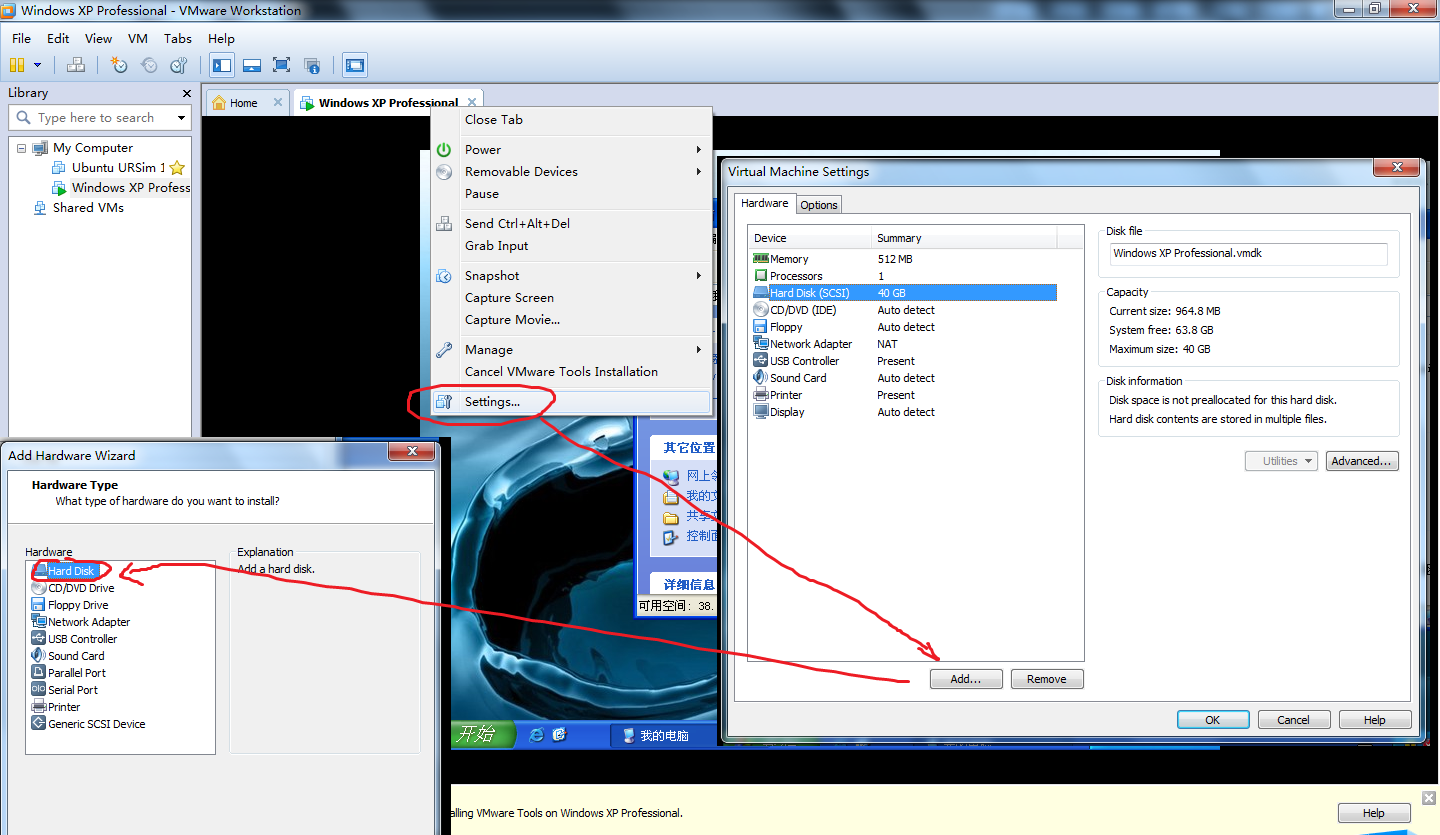Expand the Removable Devices submenu
Viewport: 1440px width, 835px height.
(x=571, y=172)
